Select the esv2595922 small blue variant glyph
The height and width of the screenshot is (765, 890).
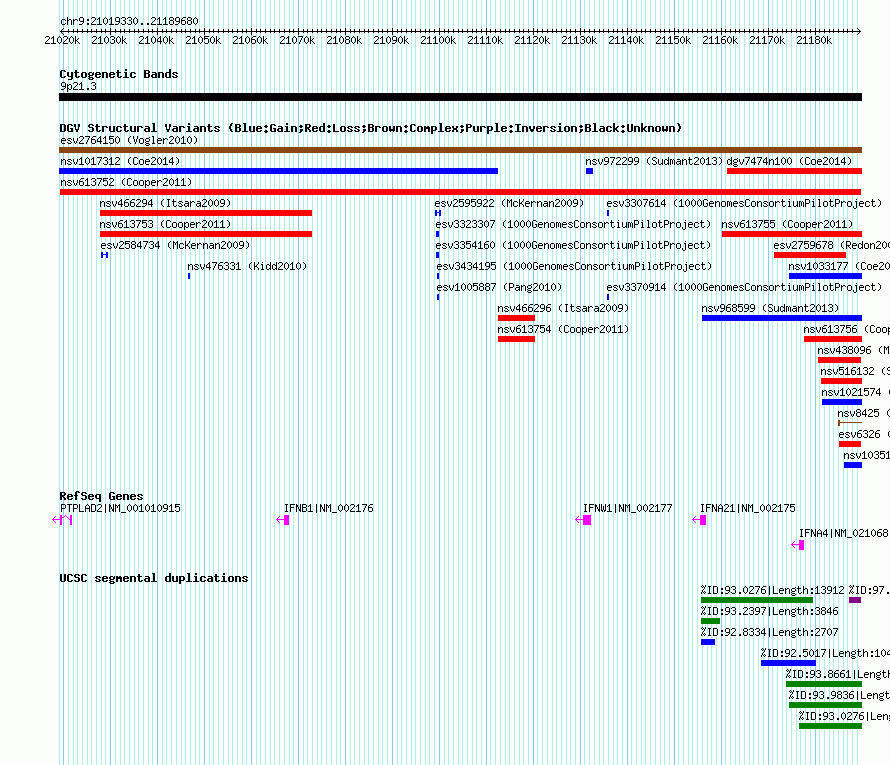(x=438, y=213)
